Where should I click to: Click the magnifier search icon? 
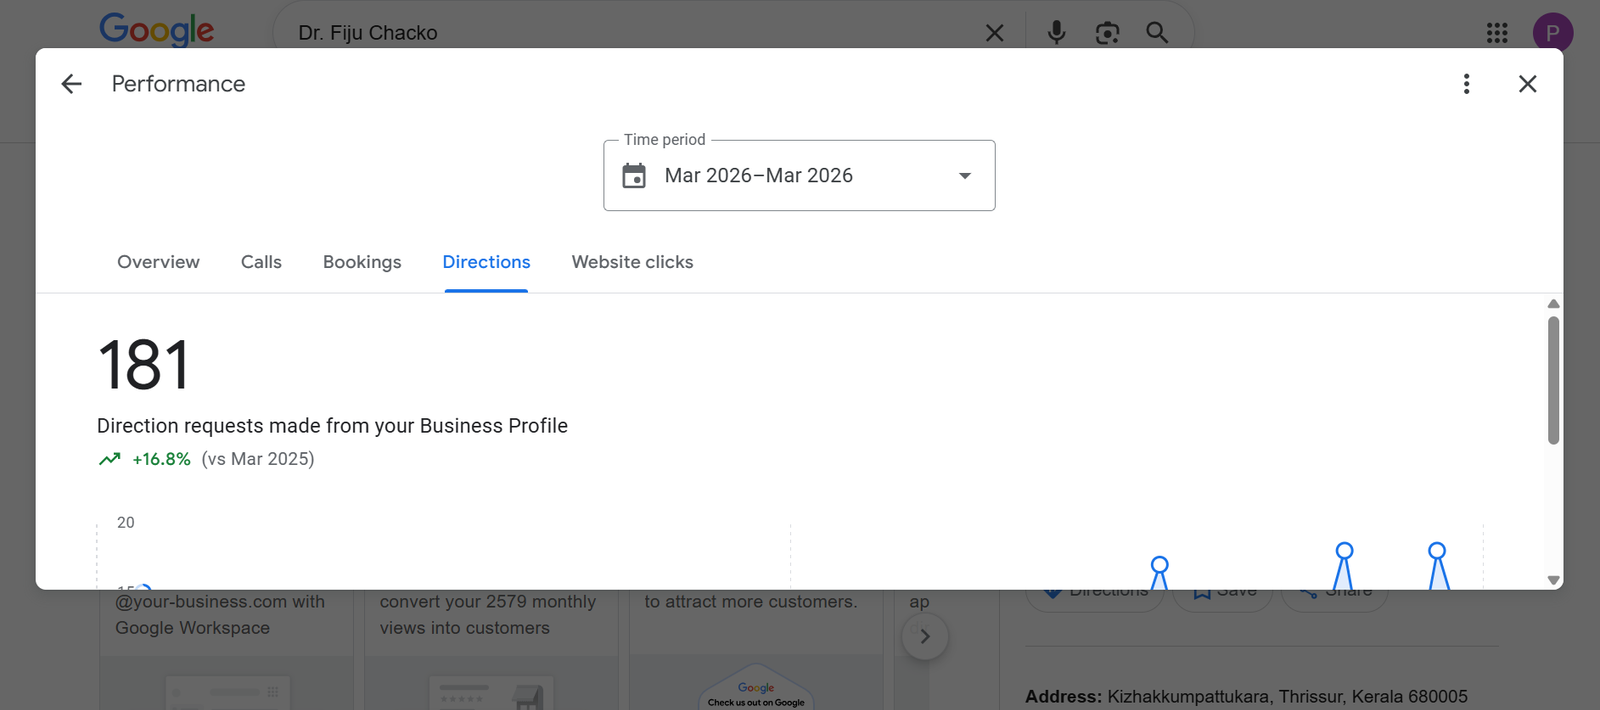1157,33
